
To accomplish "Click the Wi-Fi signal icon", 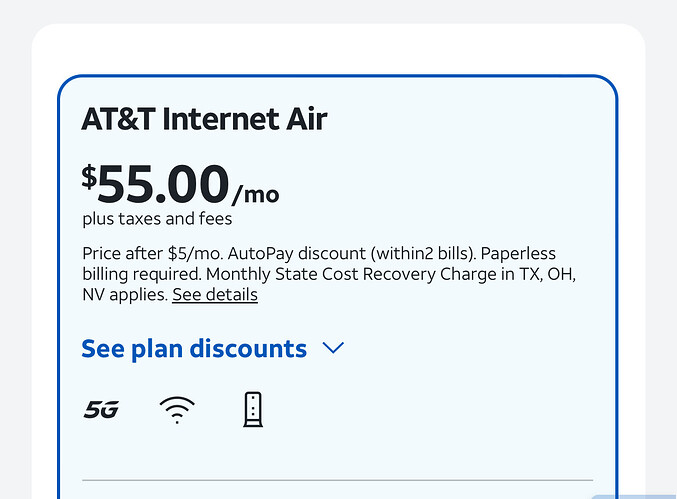I will (177, 409).
